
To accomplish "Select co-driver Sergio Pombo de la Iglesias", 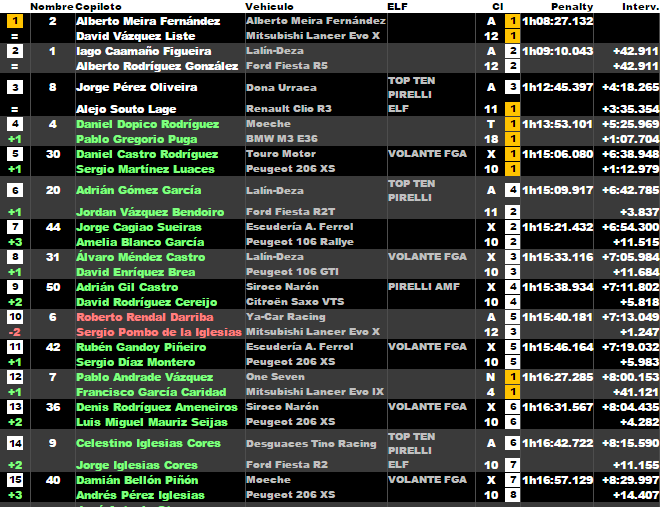I will pos(159,332).
